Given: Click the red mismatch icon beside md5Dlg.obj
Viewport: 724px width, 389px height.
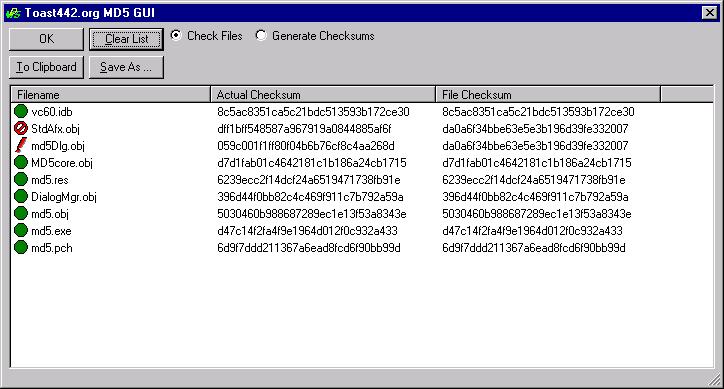Looking at the screenshot, I should coord(21,146).
